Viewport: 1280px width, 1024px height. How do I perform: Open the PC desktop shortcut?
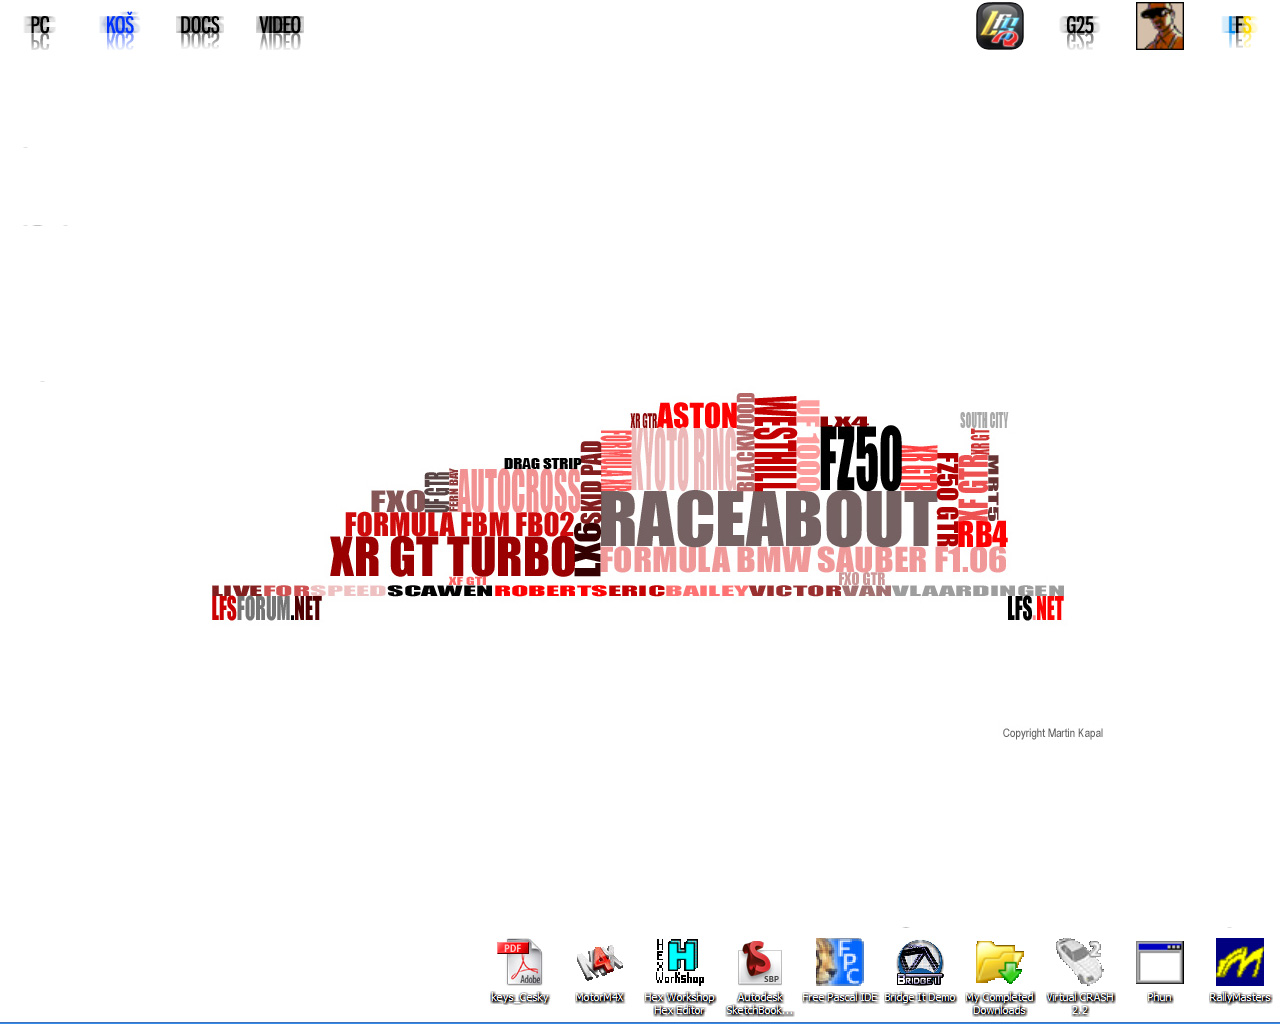(x=40, y=30)
